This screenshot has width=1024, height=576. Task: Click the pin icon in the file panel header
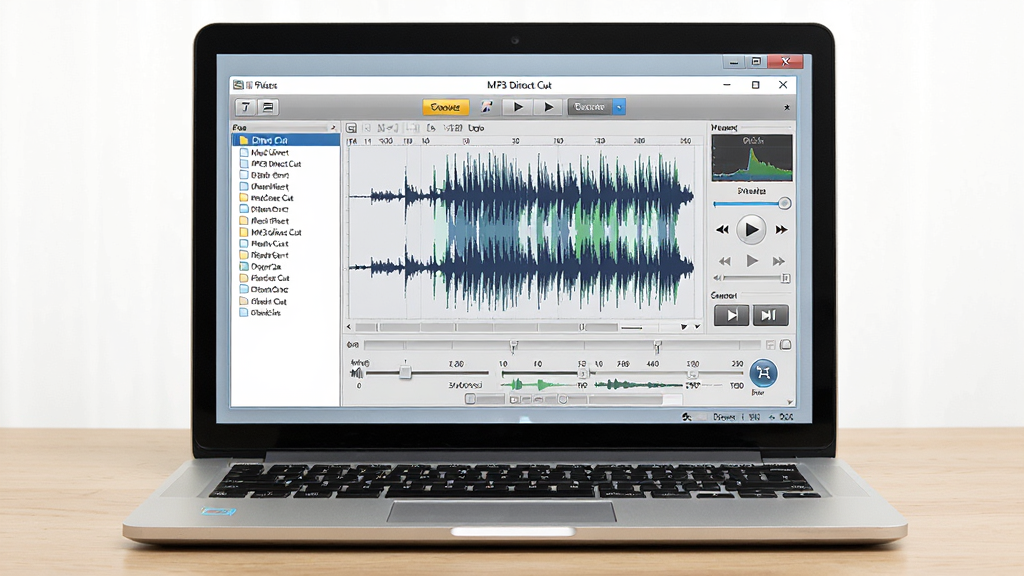333,127
